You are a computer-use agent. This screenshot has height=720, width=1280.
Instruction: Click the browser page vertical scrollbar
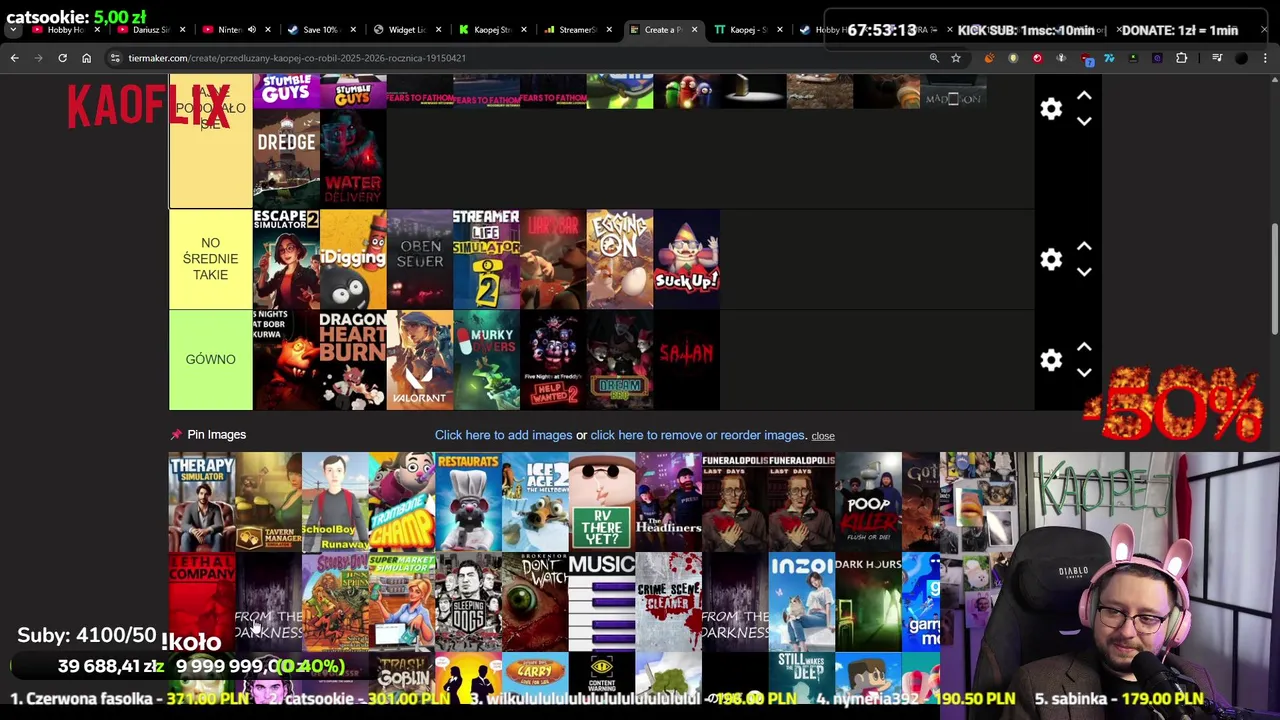pyautogui.click(x=1274, y=280)
